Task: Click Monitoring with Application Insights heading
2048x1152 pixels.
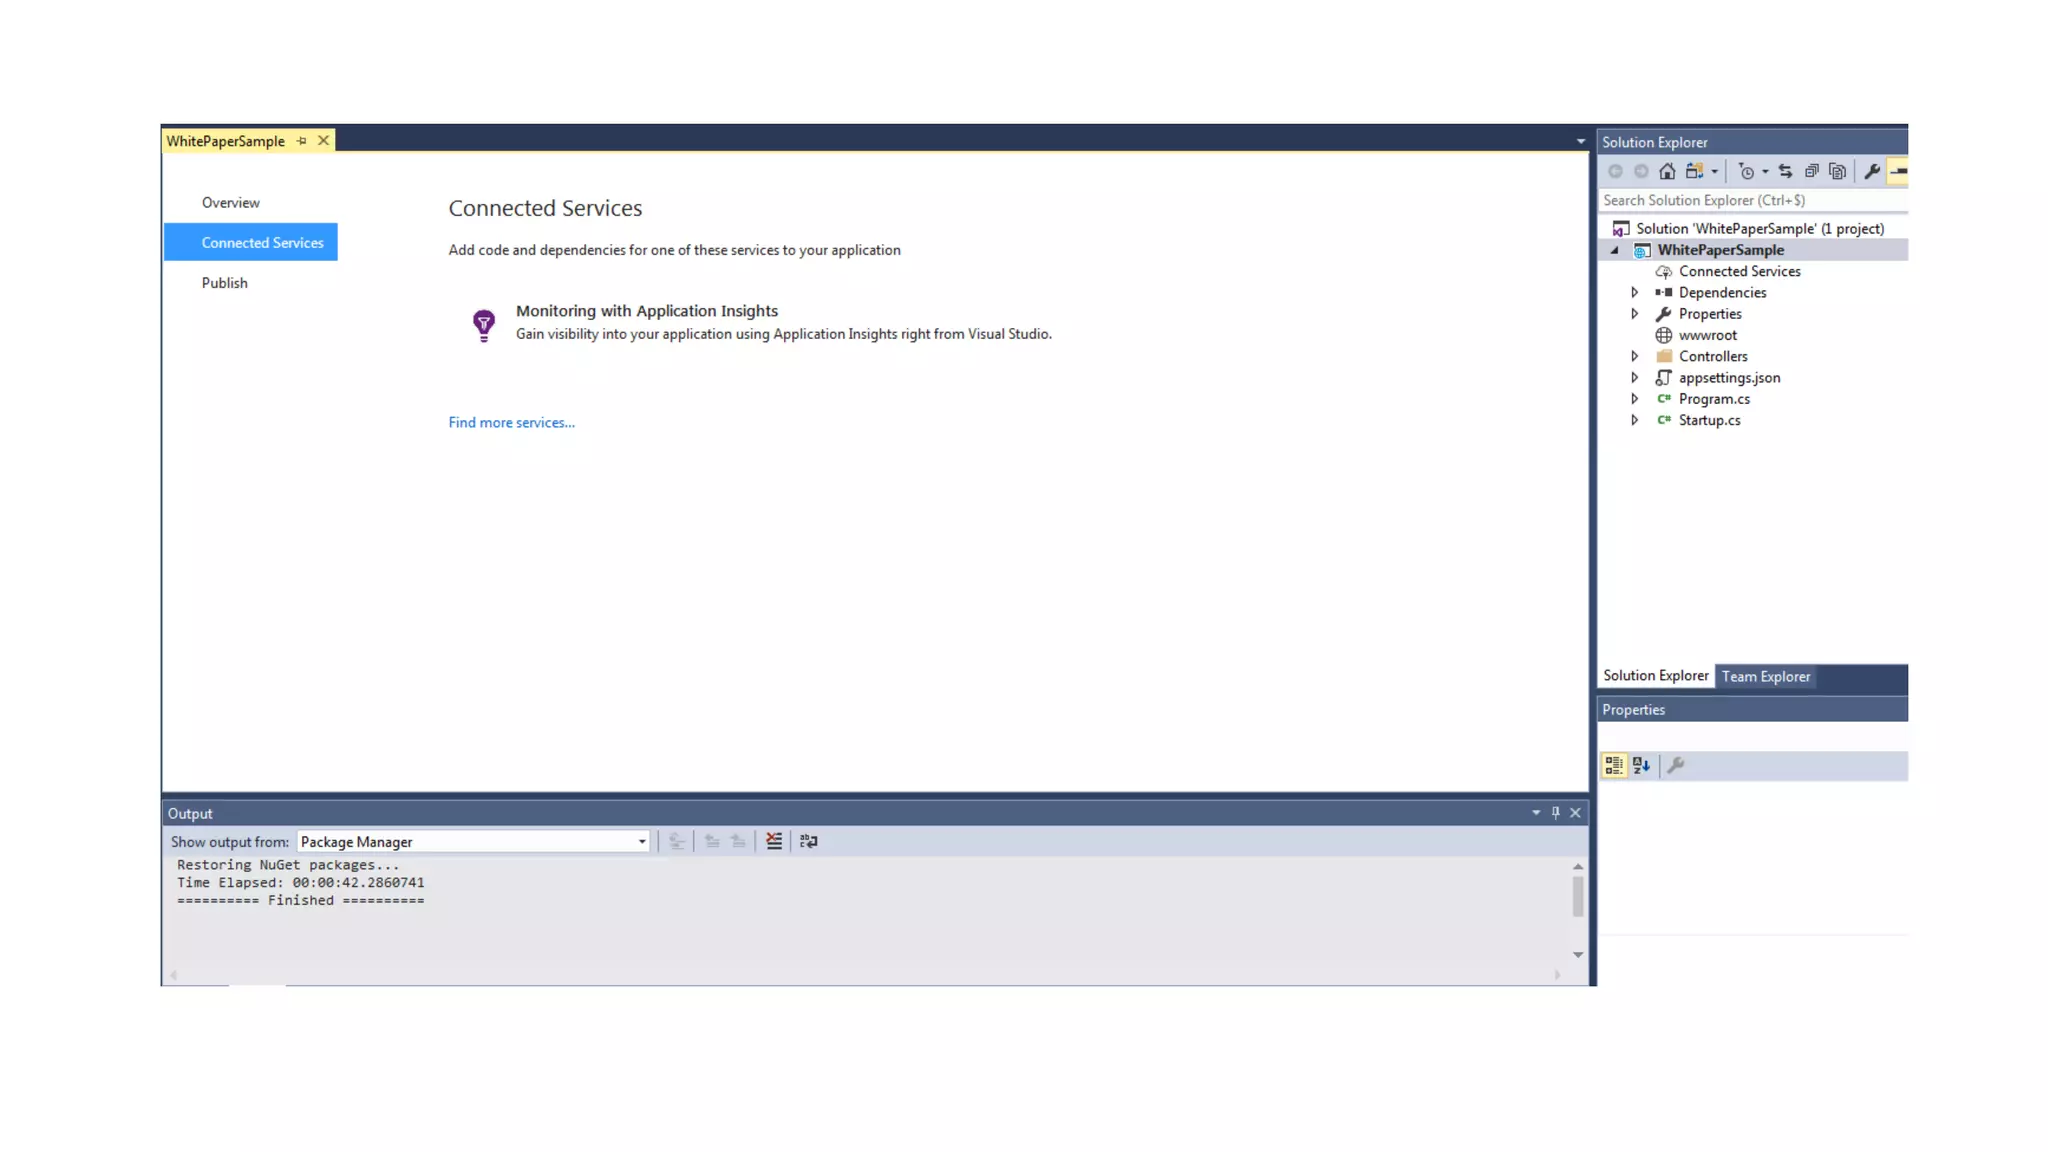Action: pos(646,311)
